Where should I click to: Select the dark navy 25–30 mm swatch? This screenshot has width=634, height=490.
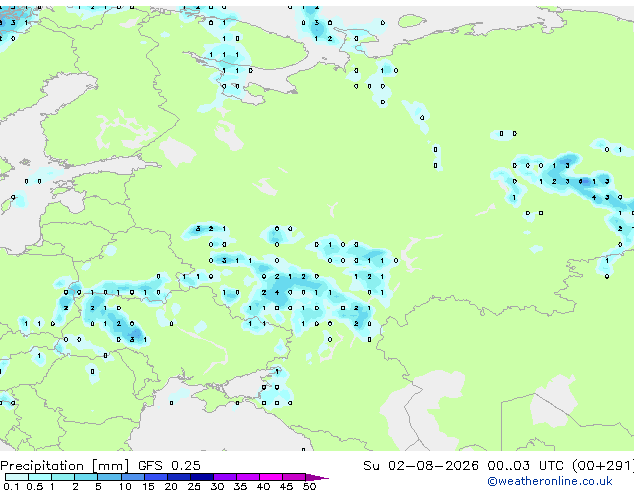click(x=202, y=477)
